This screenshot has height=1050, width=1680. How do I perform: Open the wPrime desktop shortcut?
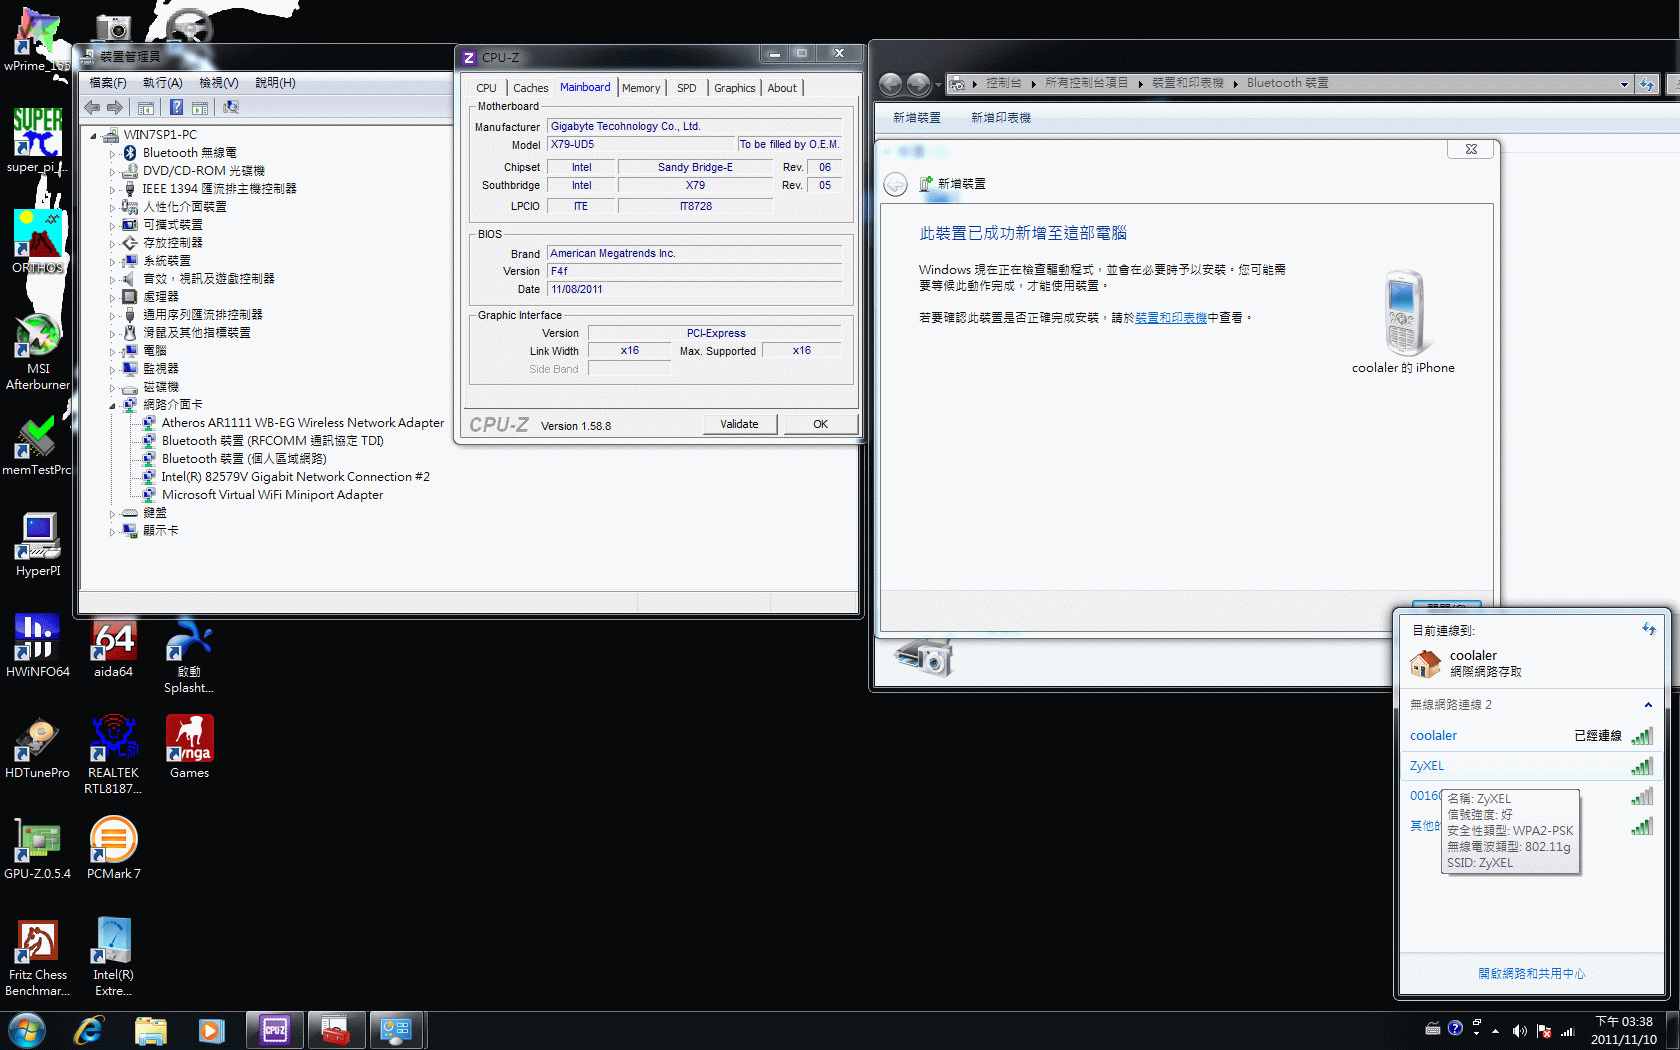tap(37, 40)
